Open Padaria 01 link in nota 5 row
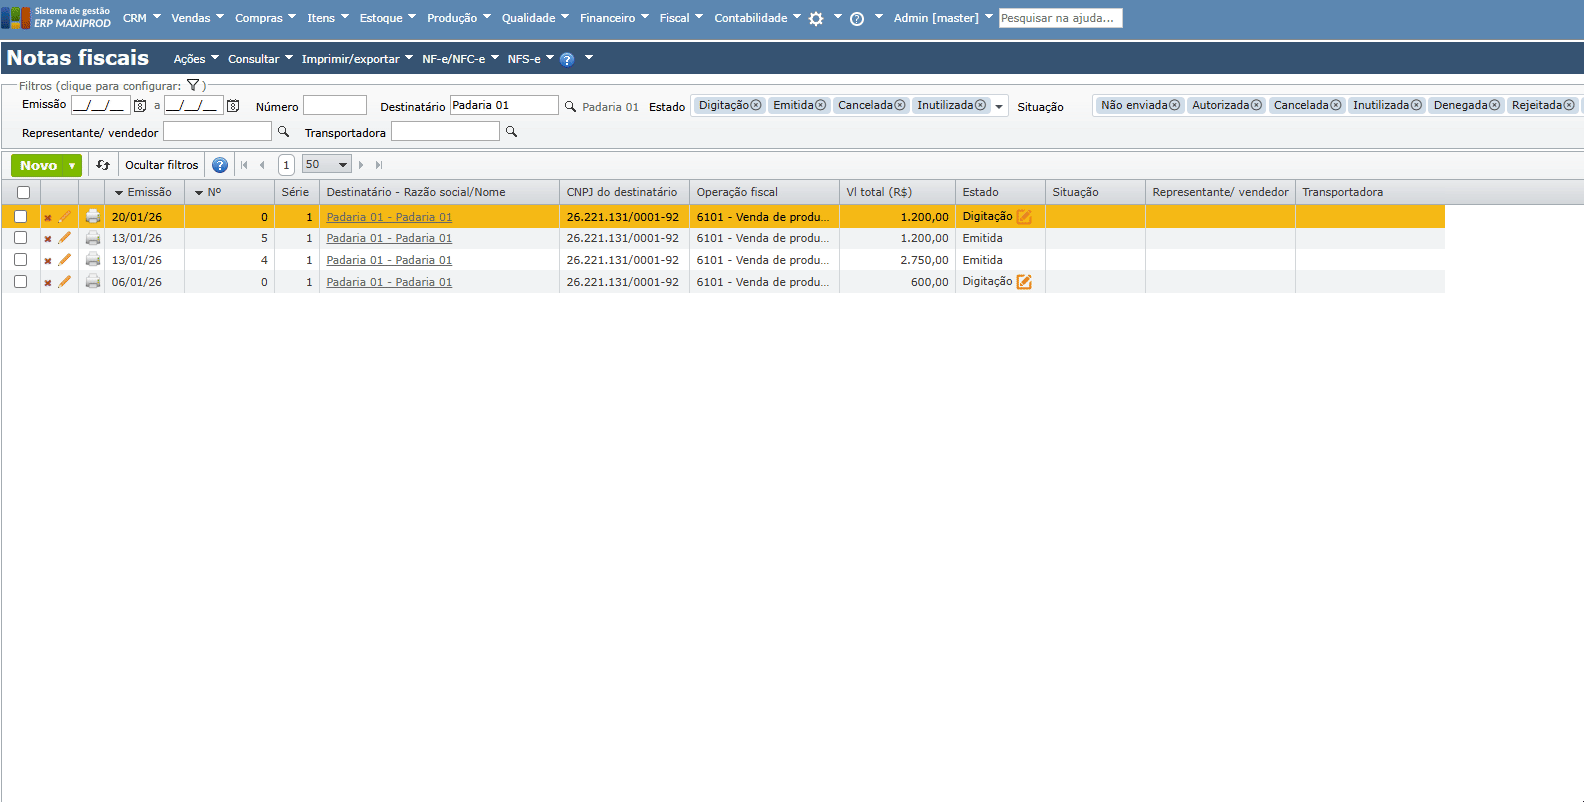Screen dimensions: 1584x802 pos(389,239)
